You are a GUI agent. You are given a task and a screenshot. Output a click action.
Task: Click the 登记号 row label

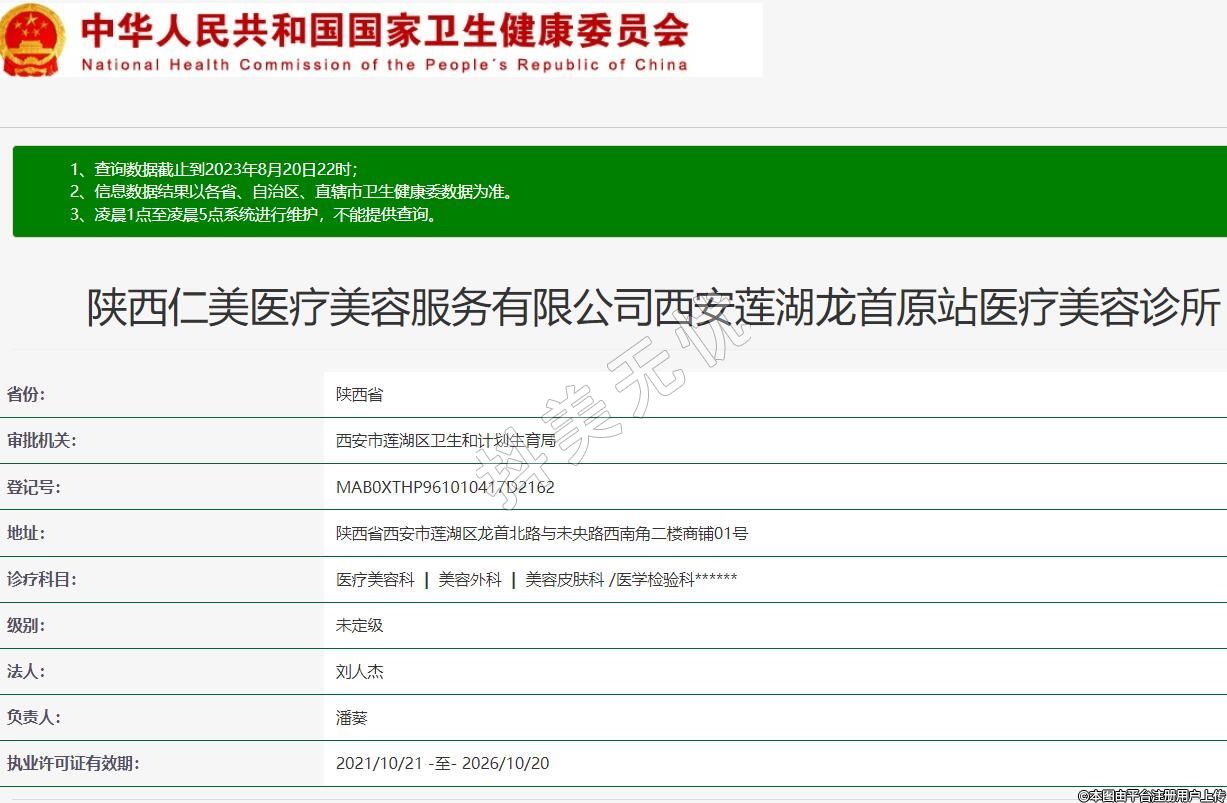coord(33,487)
